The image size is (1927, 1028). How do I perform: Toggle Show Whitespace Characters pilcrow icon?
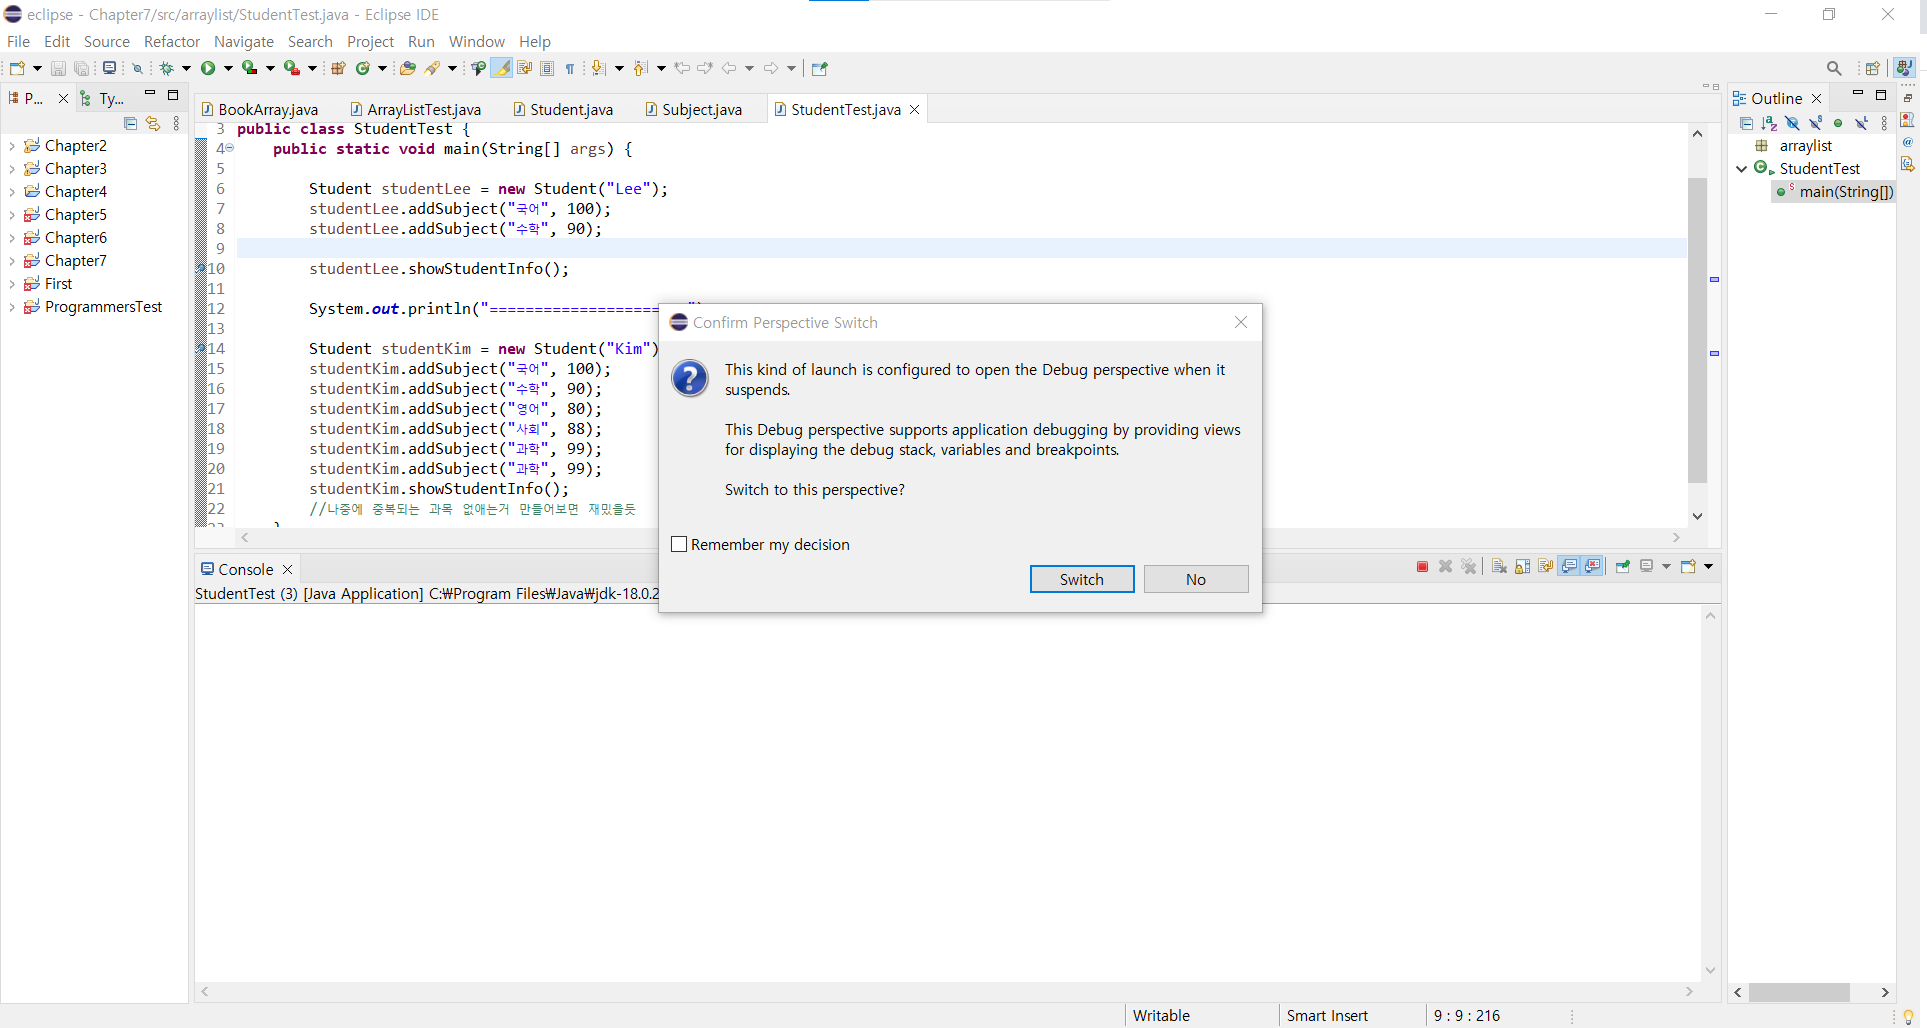[x=570, y=68]
